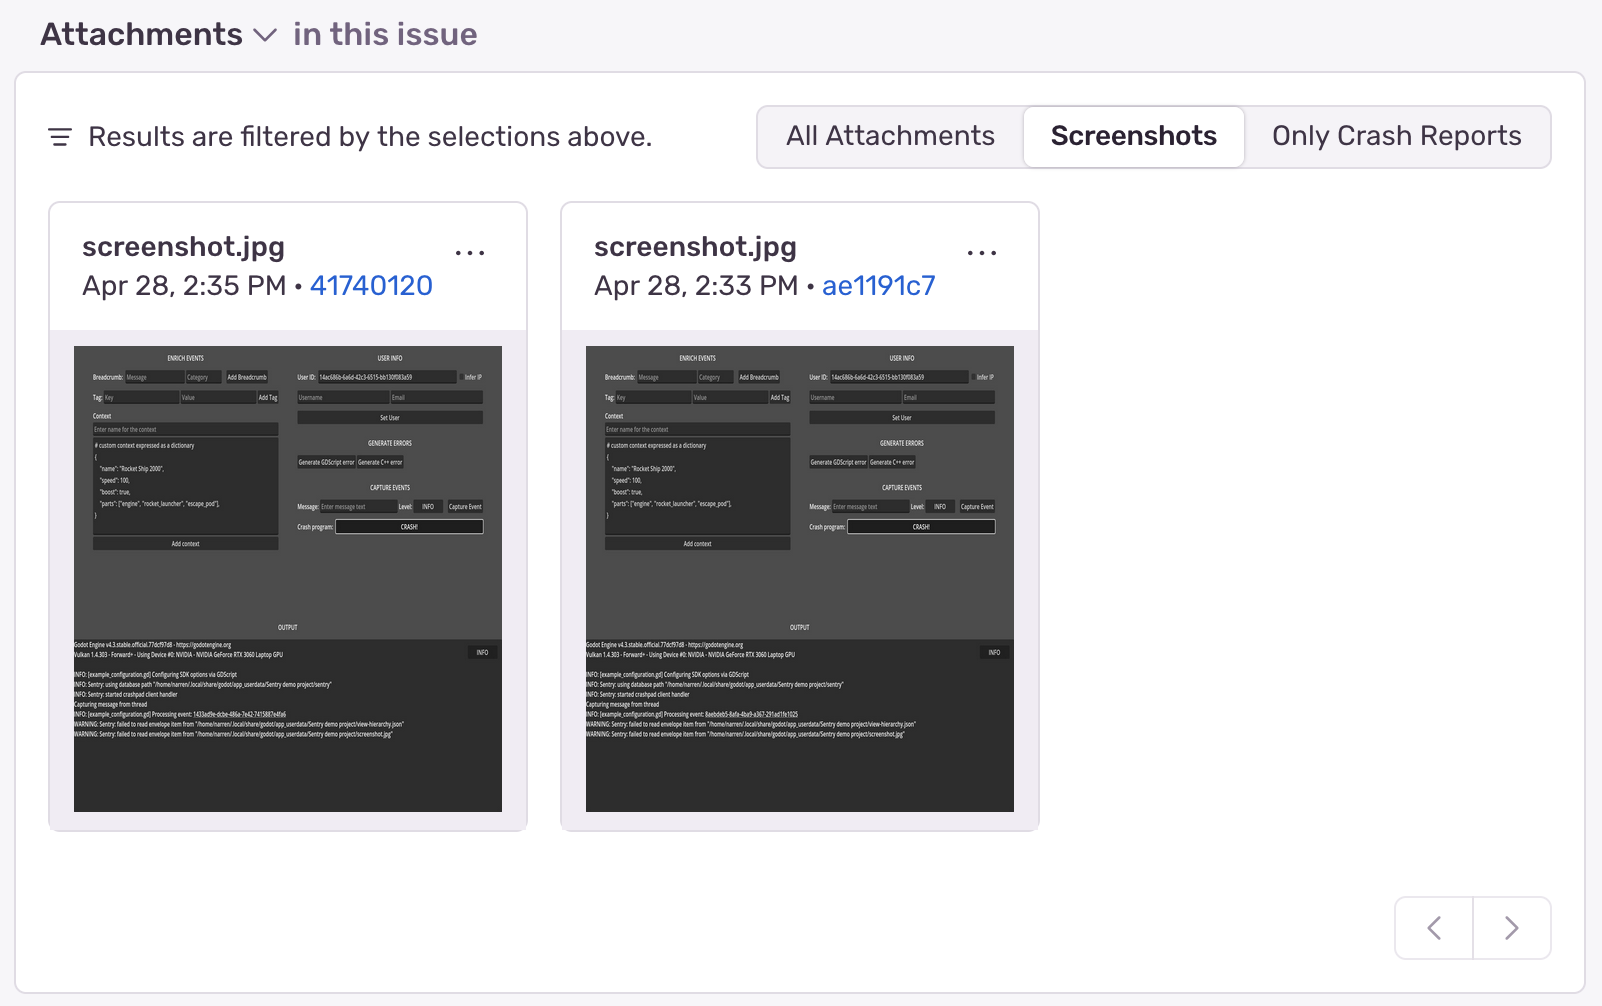This screenshot has height=1006, width=1602.
Task: Expand the Attachments dropdown chevron
Action: click(x=264, y=35)
